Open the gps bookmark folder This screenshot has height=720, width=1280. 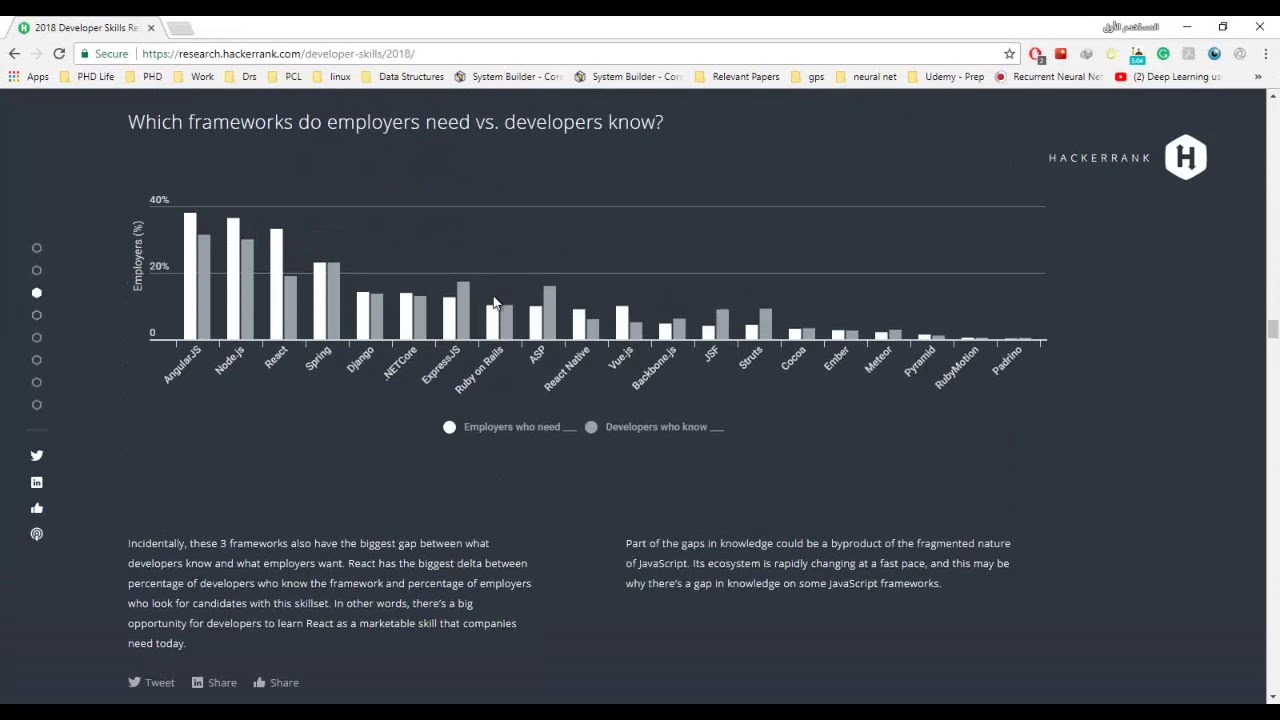(x=808, y=76)
